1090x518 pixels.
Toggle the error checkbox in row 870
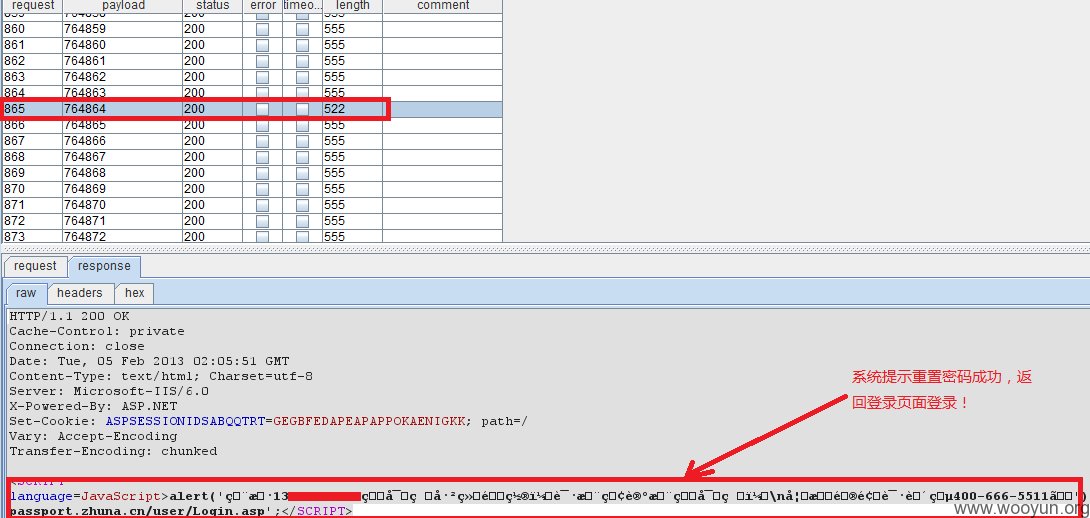pyautogui.click(x=262, y=189)
